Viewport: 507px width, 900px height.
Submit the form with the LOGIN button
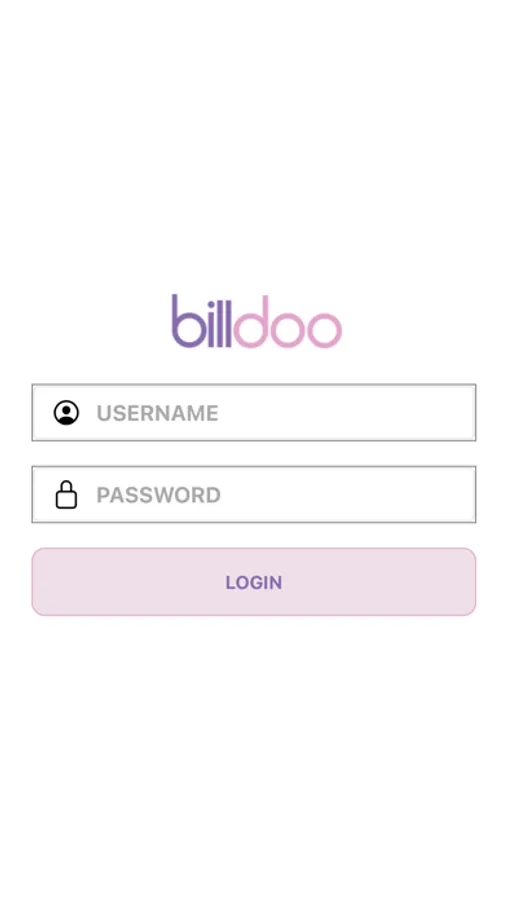point(254,582)
